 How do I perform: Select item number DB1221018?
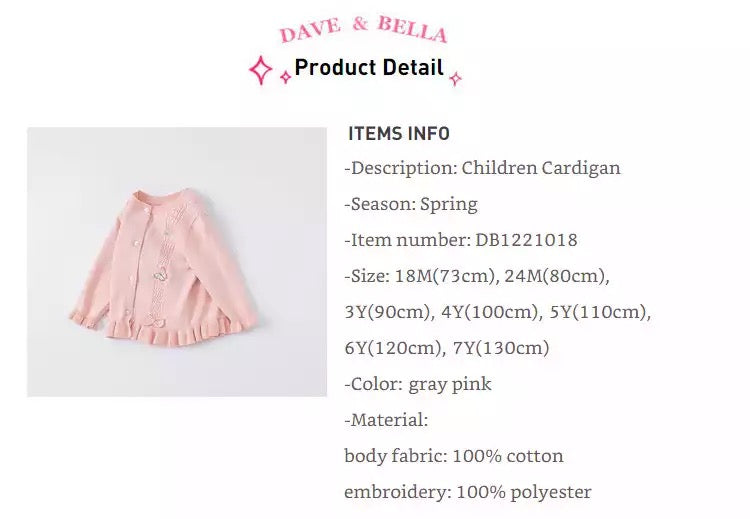pos(526,240)
